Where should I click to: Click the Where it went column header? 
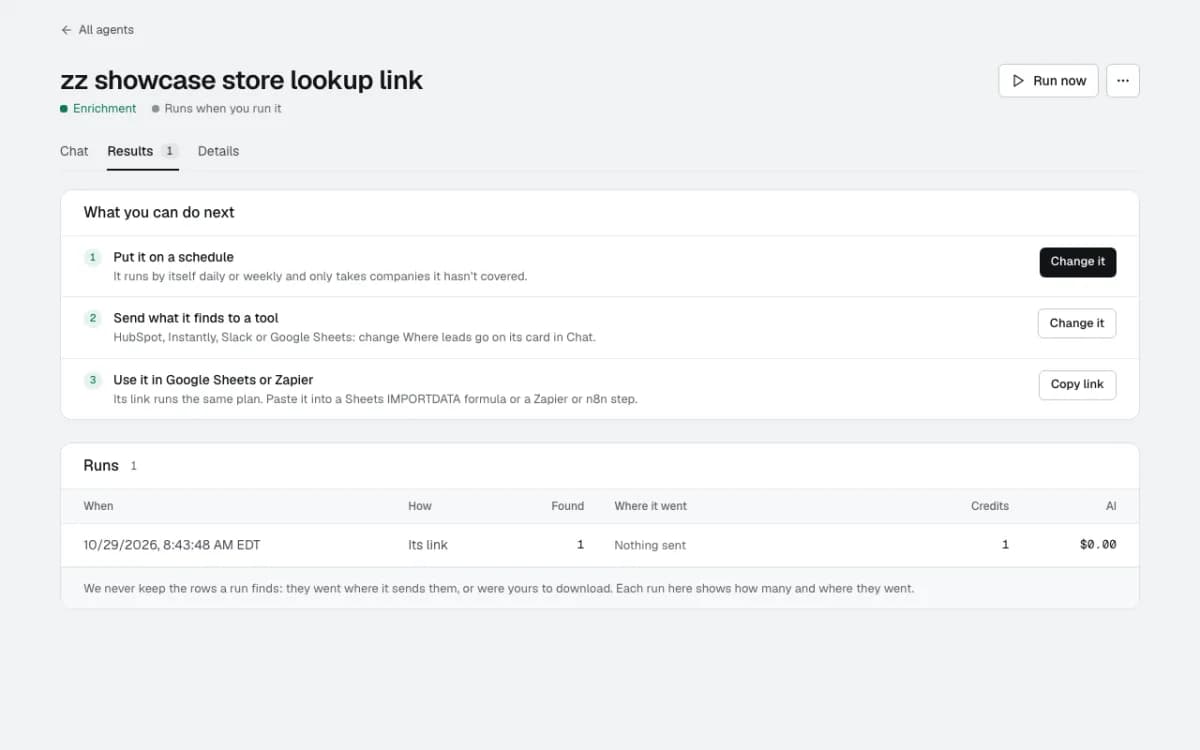click(x=650, y=506)
